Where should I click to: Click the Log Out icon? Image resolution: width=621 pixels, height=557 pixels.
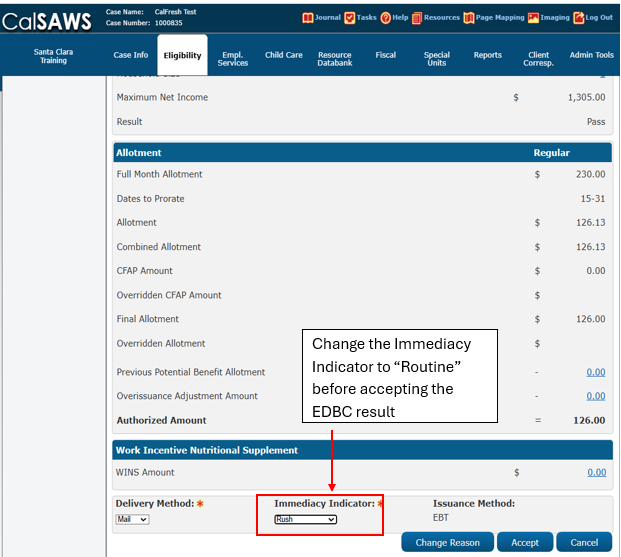coord(579,17)
